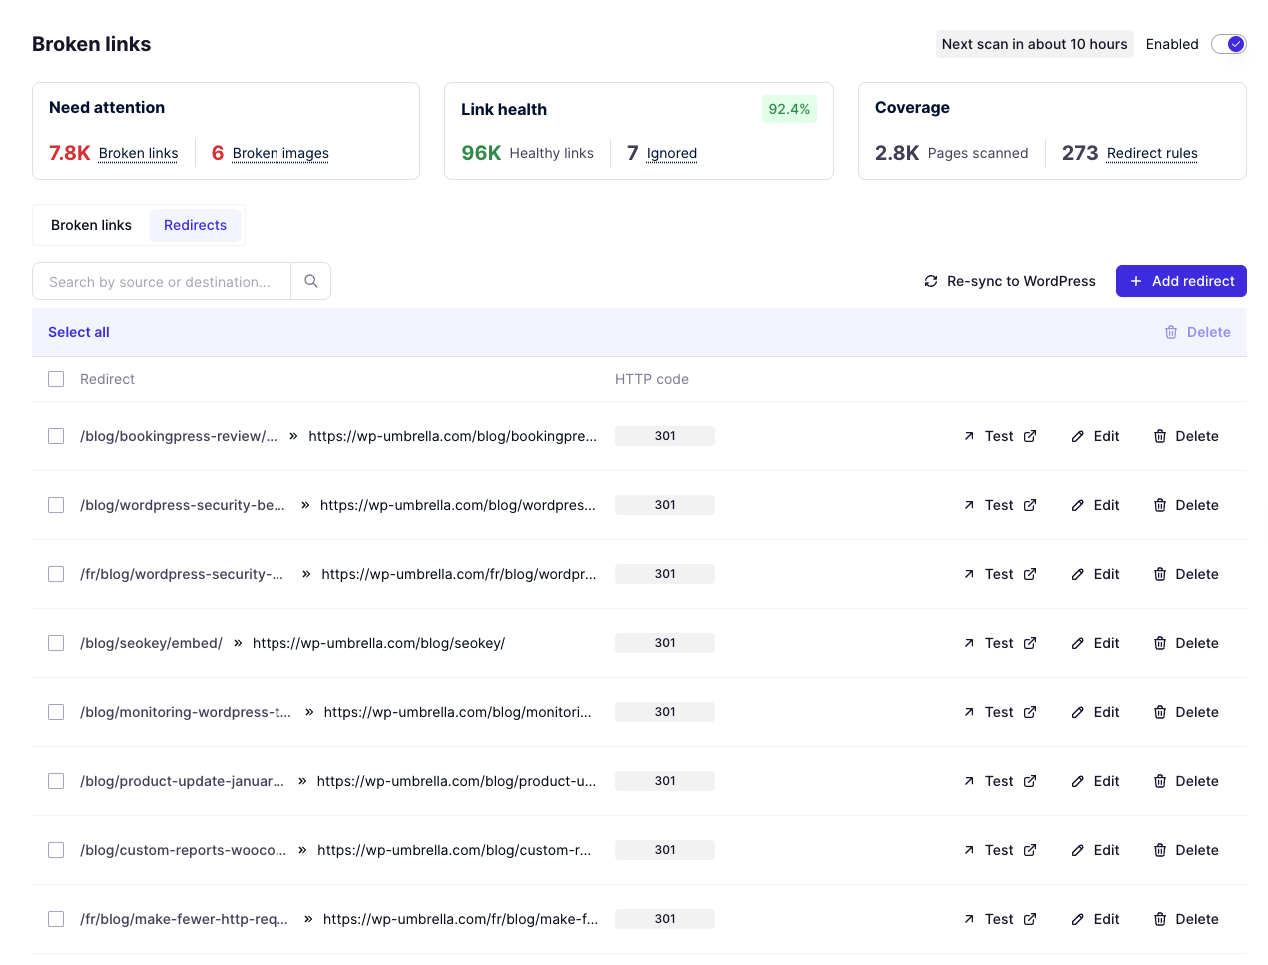
Task: Open the 7.8K Broken links link
Action: tap(138, 153)
